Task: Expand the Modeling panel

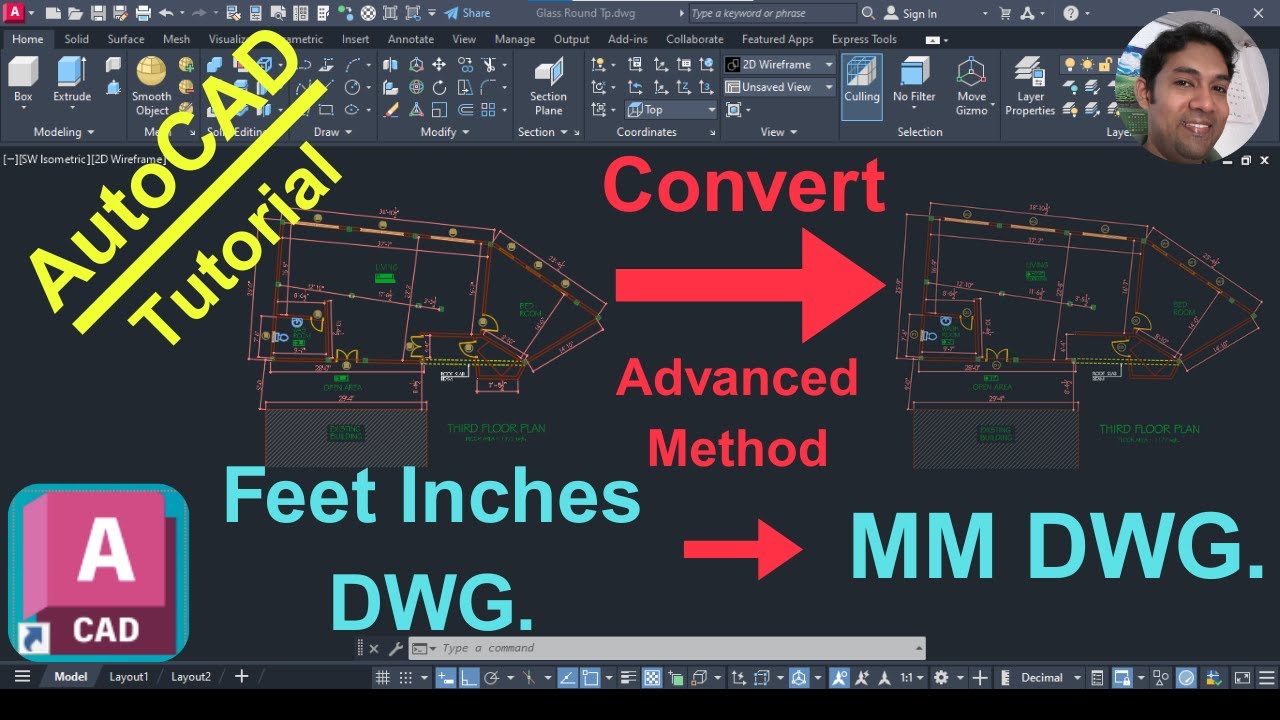Action: point(64,132)
